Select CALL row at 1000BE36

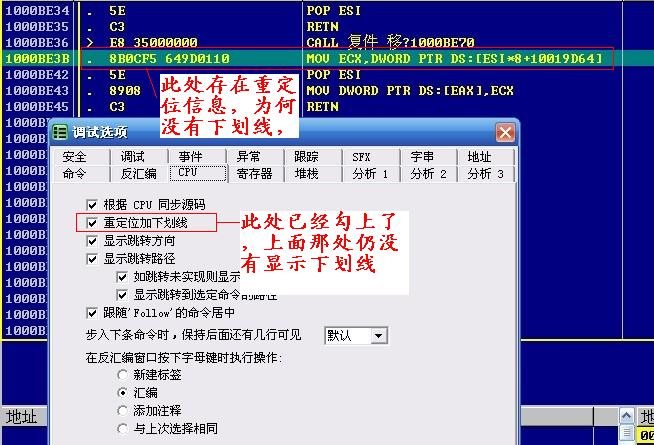(x=312, y=43)
